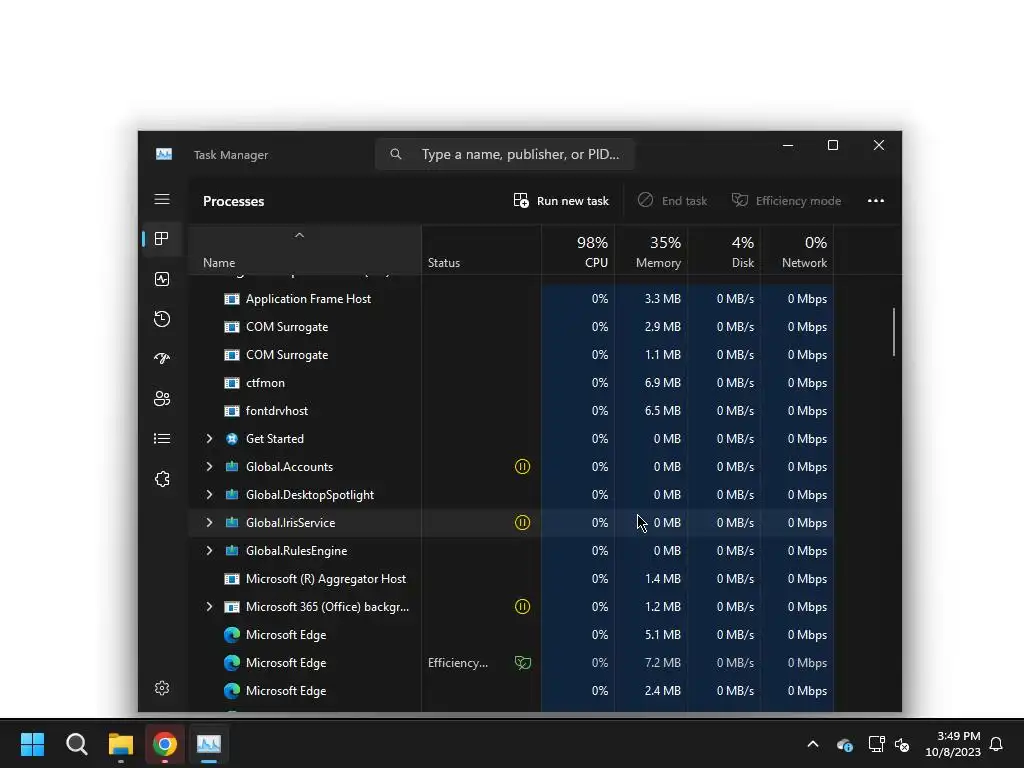Expand the Microsoft 365 (Office) background group

click(209, 607)
